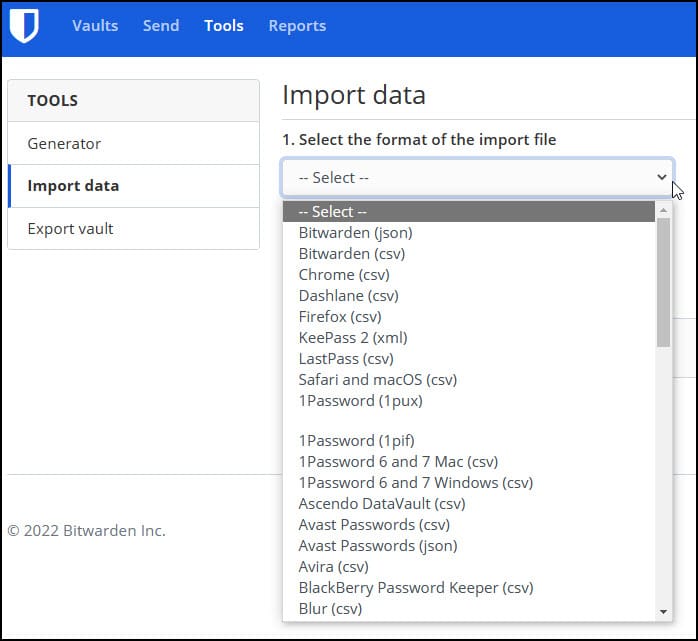Screen dimensions: 698x641
Task: Pick 1Password 6 and 7 Windows (csv)
Action: pos(469,483)
